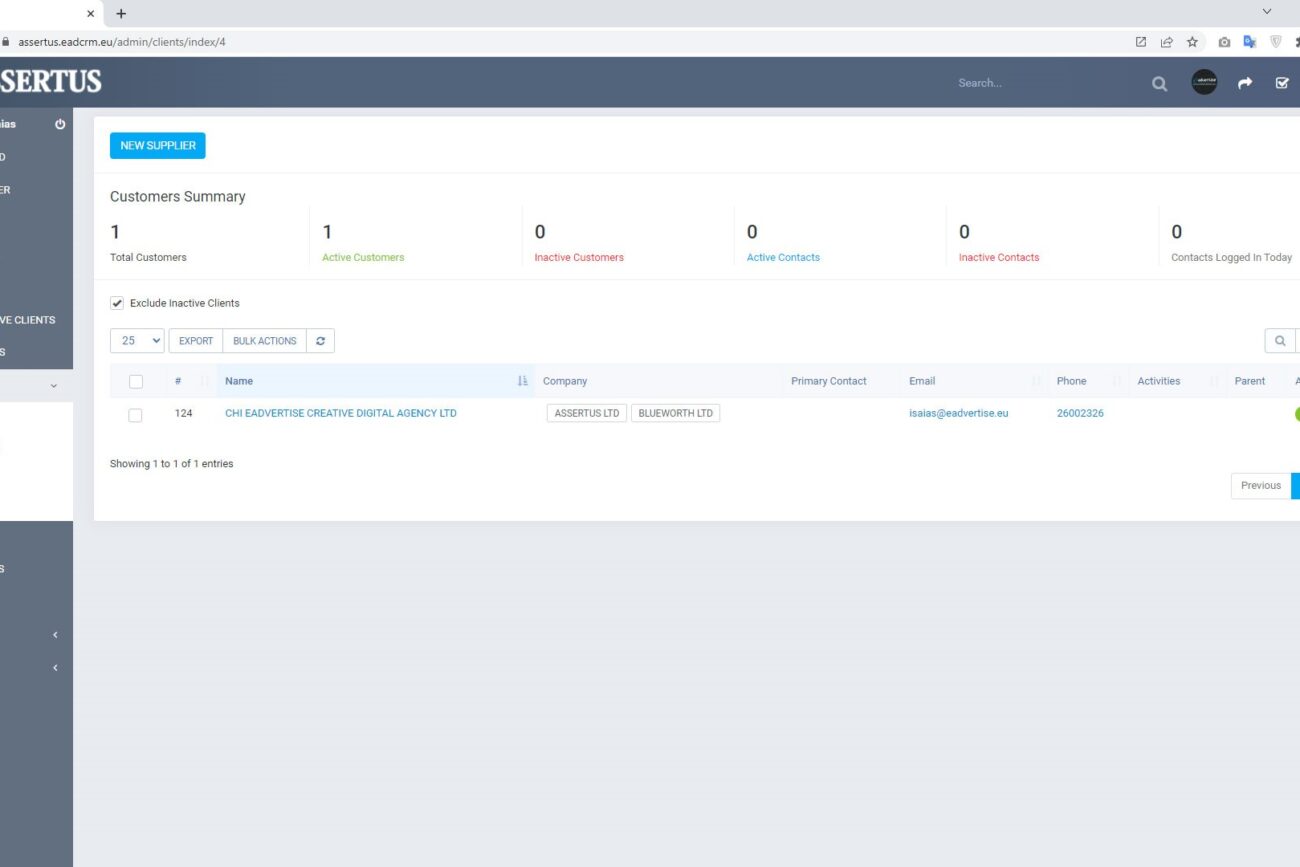Image resolution: width=1300 pixels, height=867 pixels.
Task: Collapse the expanded sidebar menu chevron
Action: (54, 386)
